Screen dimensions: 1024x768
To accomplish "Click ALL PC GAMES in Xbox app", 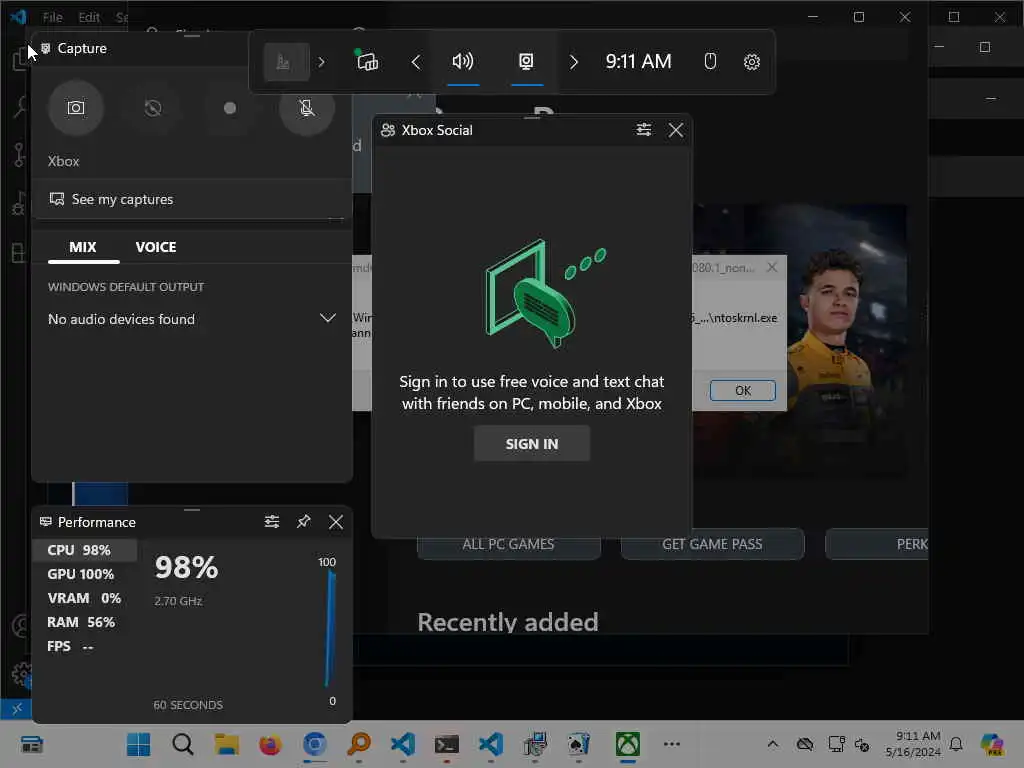I will [508, 544].
